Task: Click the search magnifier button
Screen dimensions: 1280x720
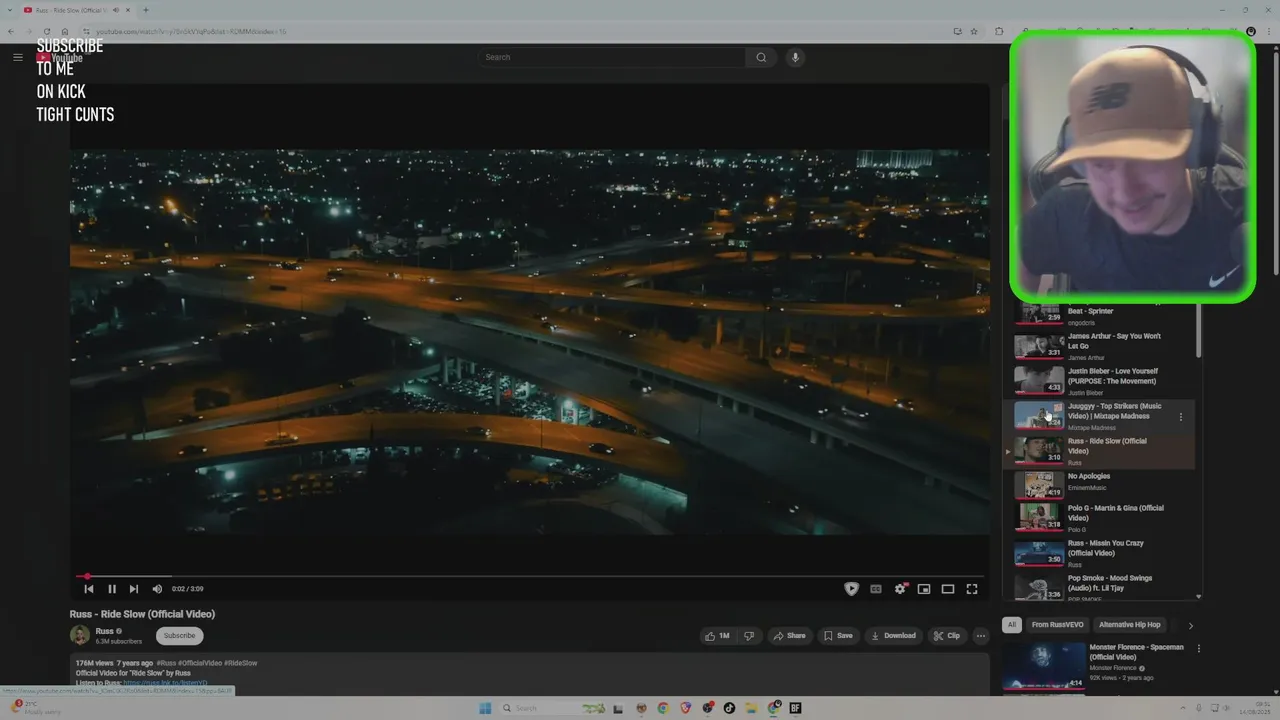Action: pyautogui.click(x=761, y=57)
